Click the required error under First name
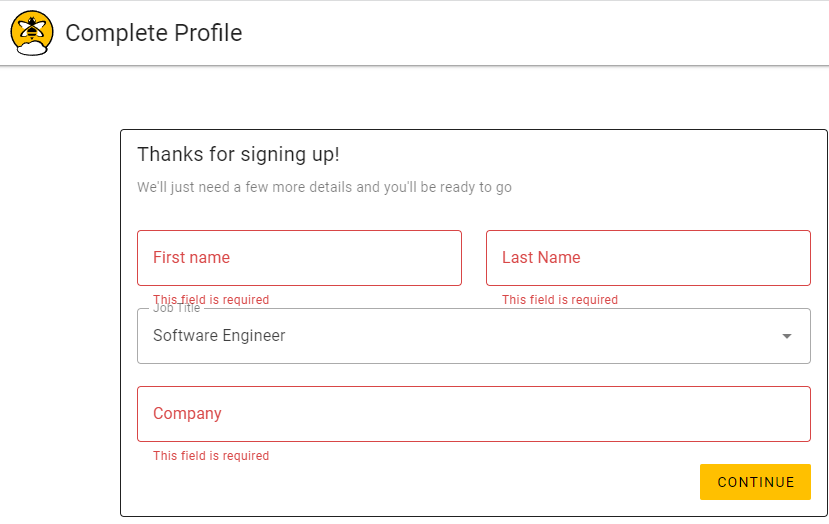Screen dimensions: 829x524 click(211, 300)
